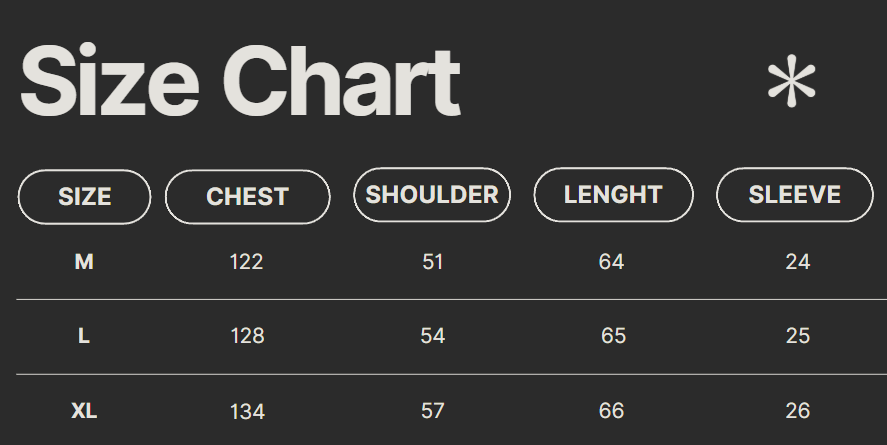
Task: Click length value 64 in M row
Action: pos(611,262)
